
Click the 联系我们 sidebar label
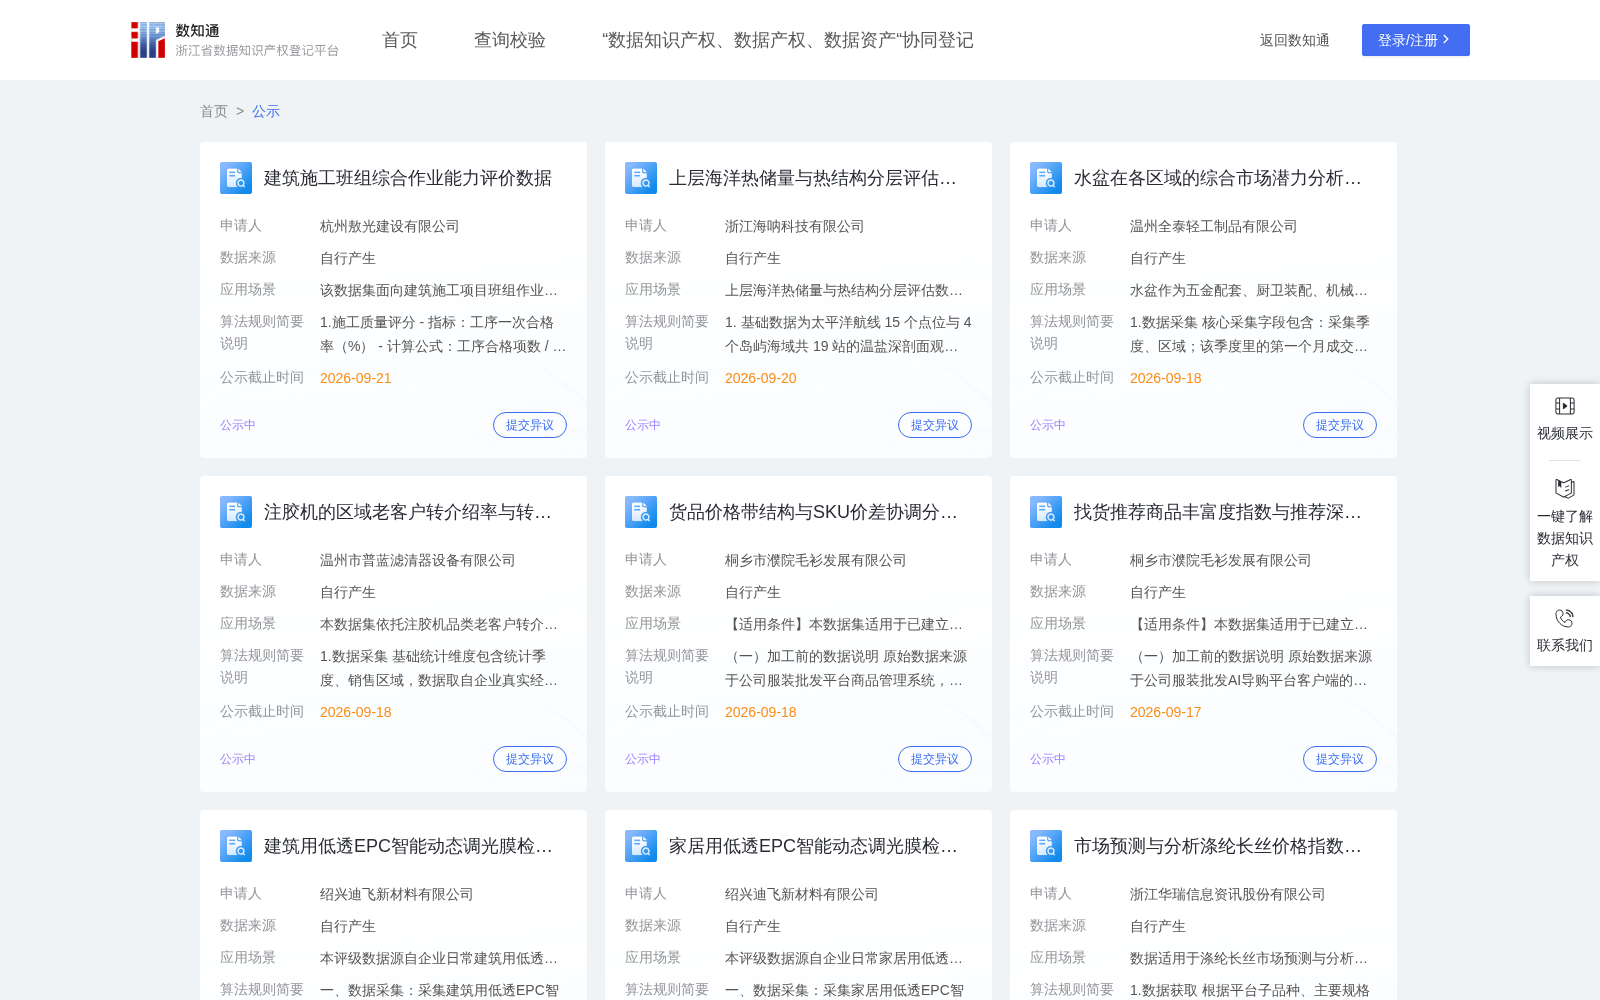[x=1565, y=645]
